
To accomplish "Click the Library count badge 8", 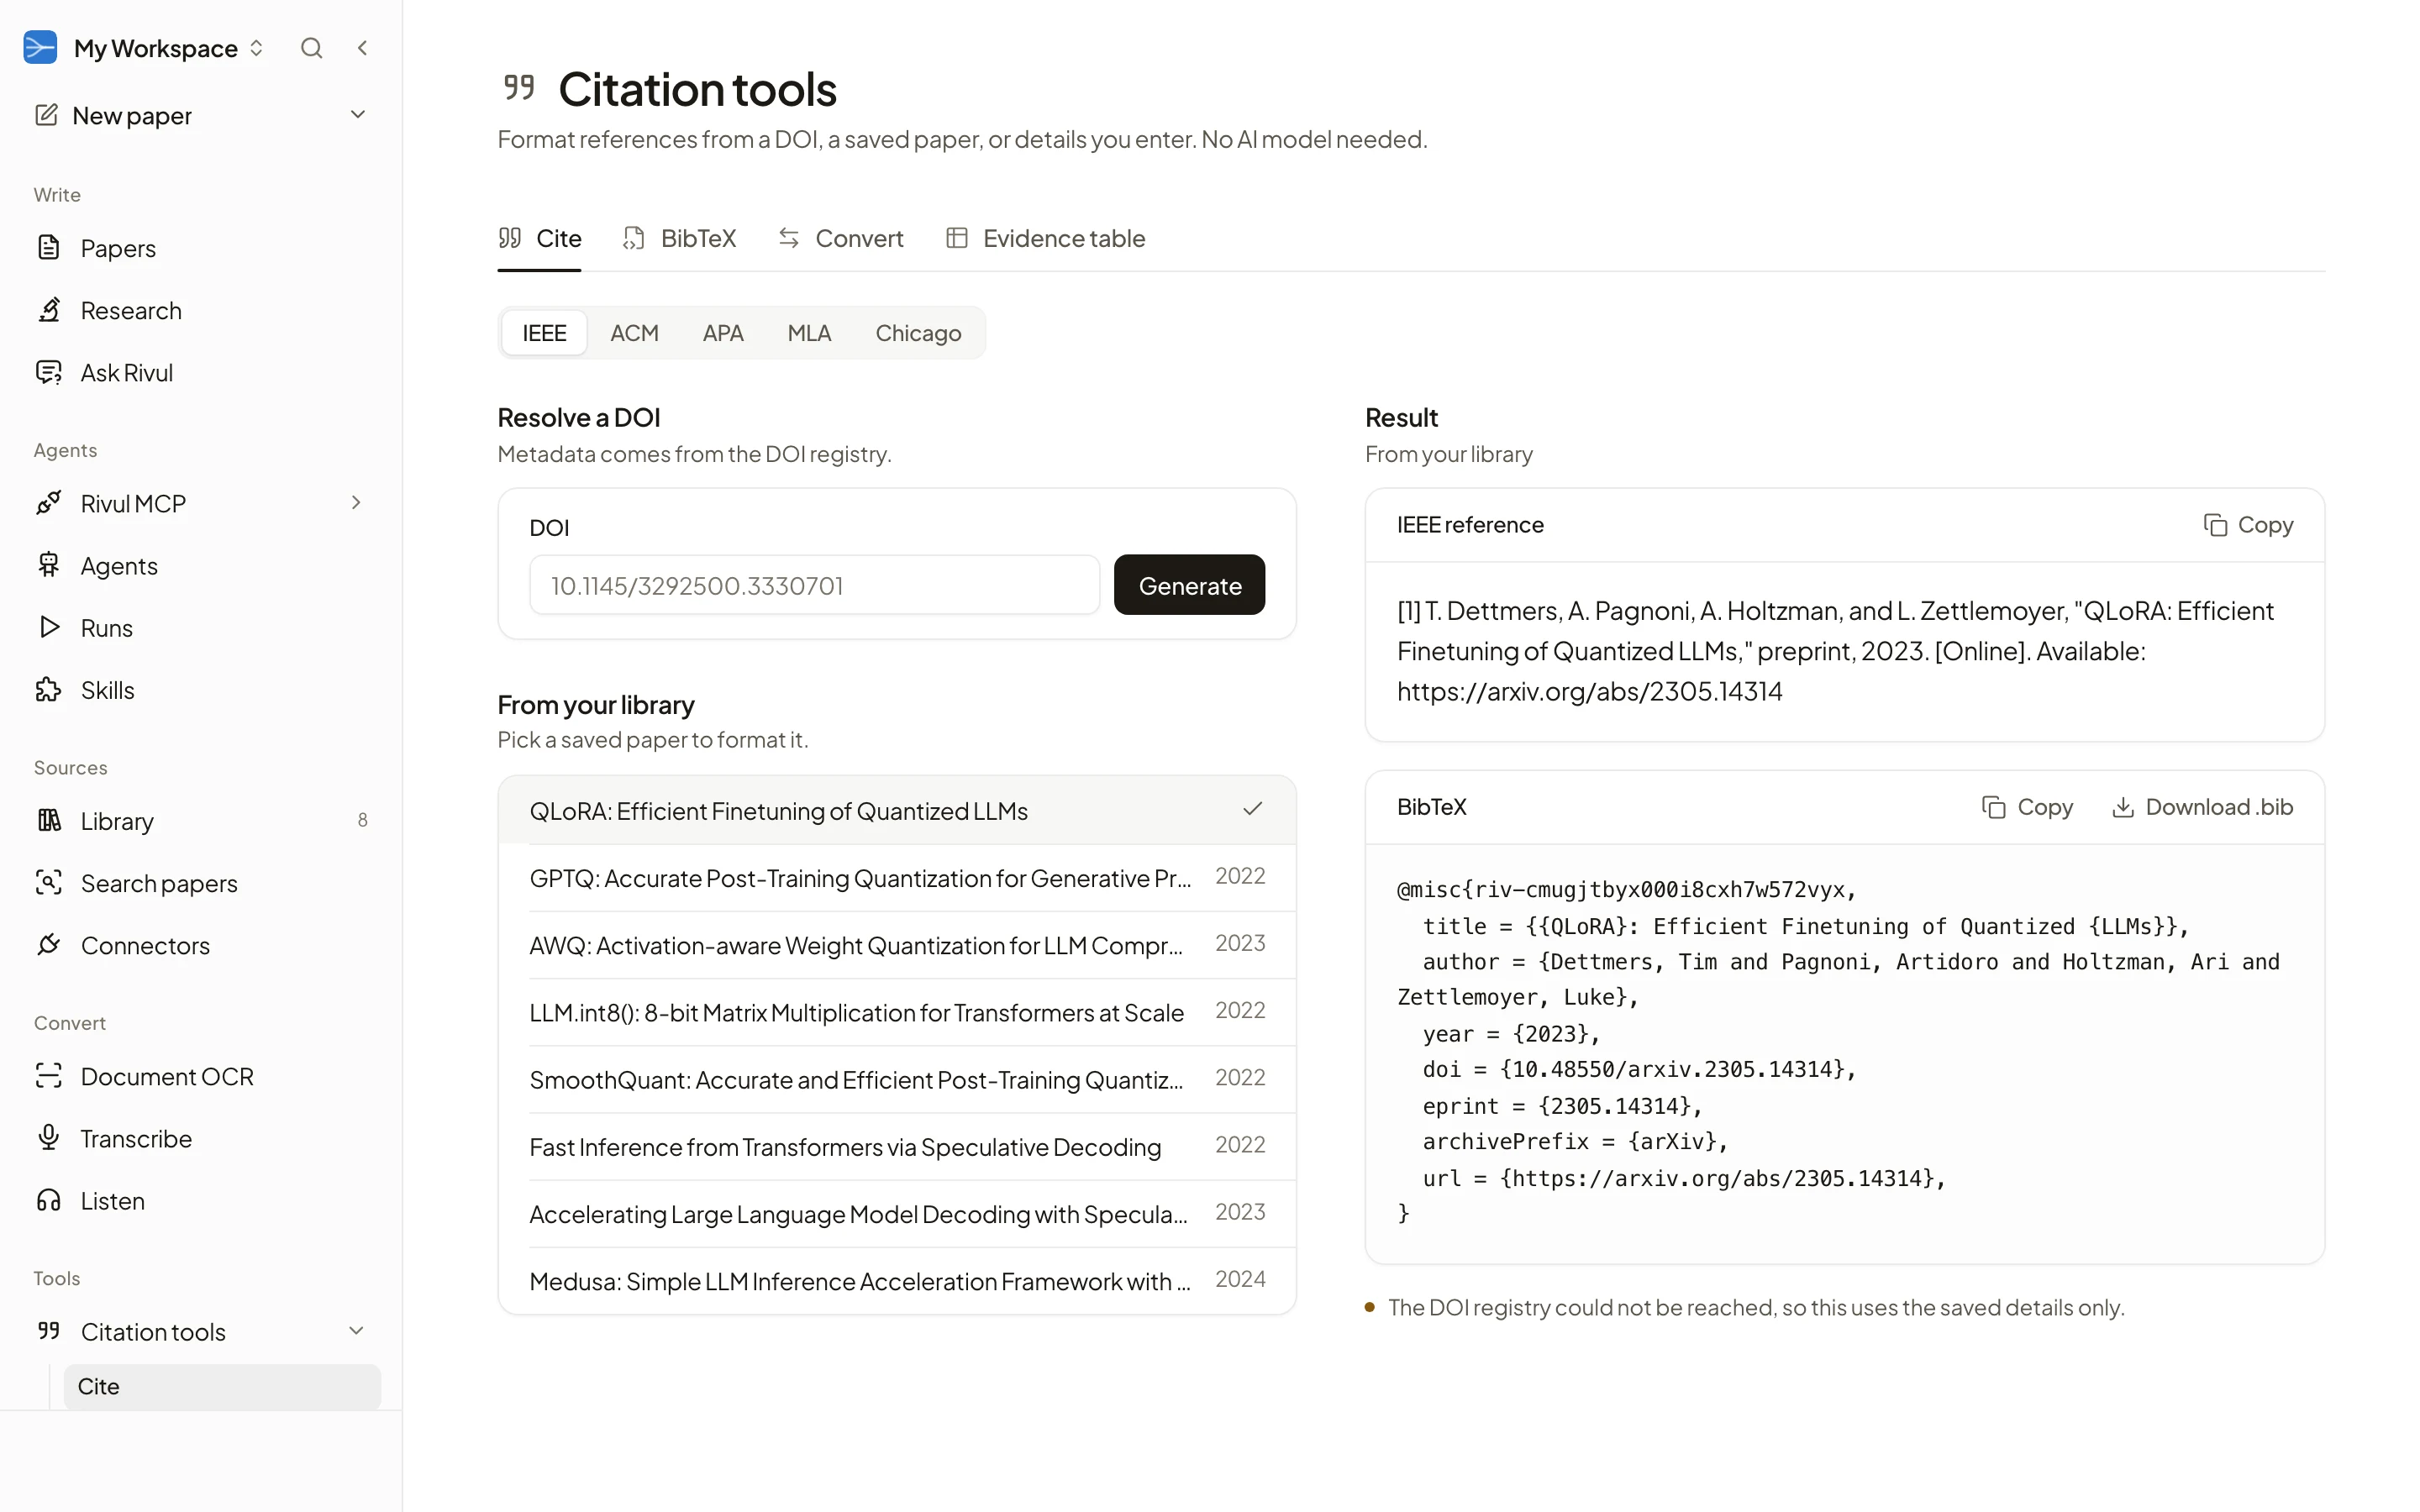I will (x=362, y=820).
